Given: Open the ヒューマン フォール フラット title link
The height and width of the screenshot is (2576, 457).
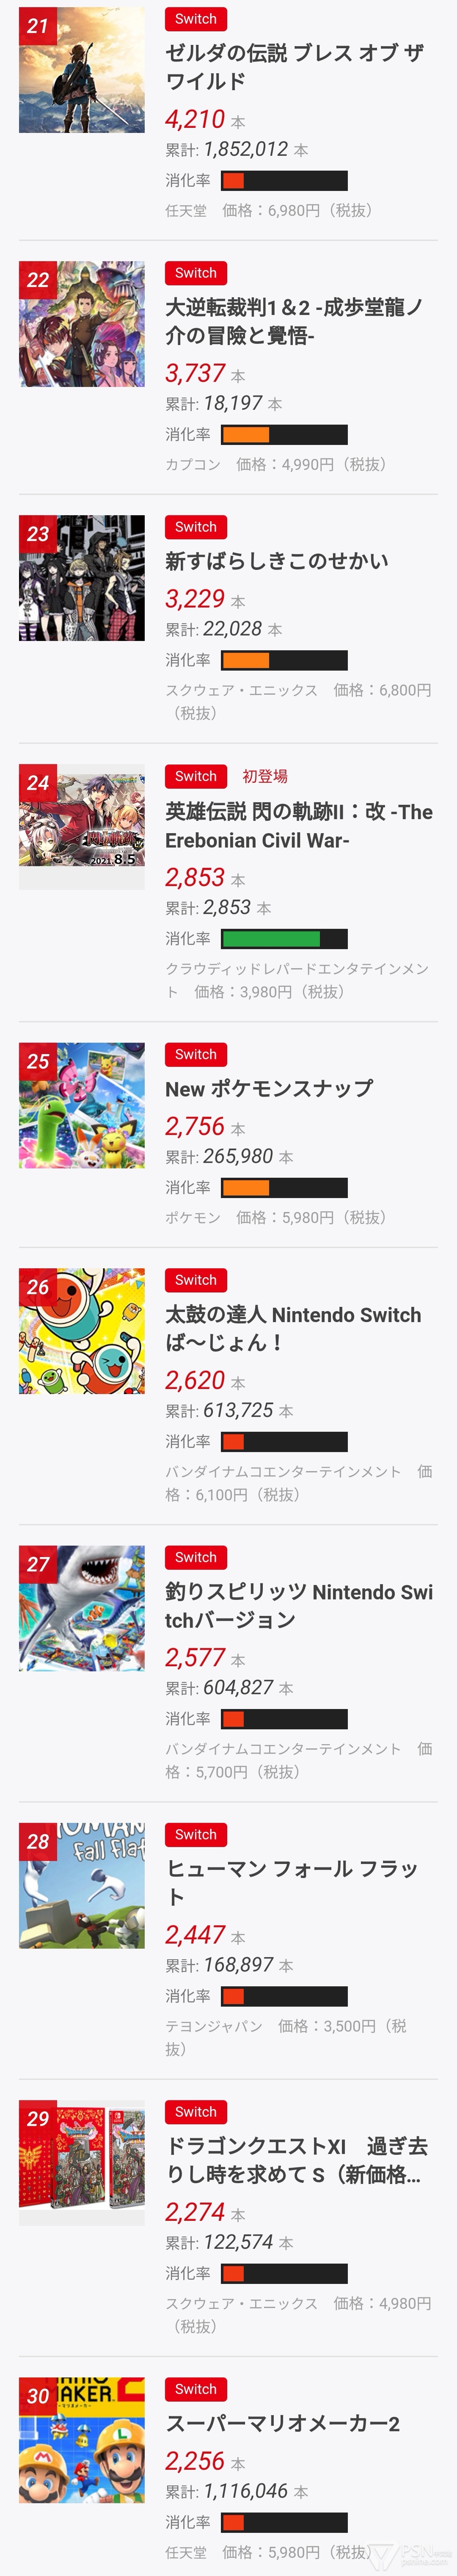Looking at the screenshot, I should click(x=291, y=1882).
